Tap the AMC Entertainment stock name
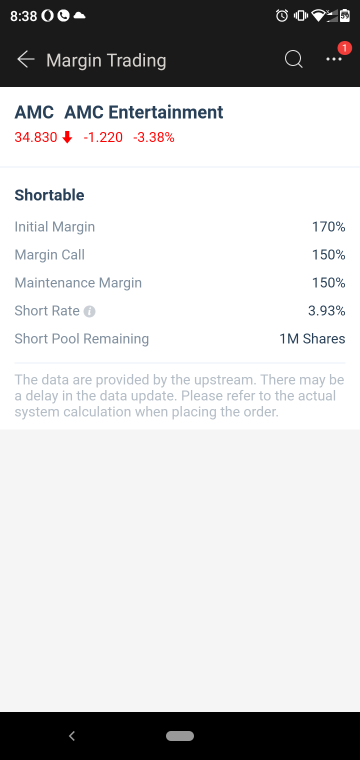Screen dimensions: 360x760 tap(143, 112)
